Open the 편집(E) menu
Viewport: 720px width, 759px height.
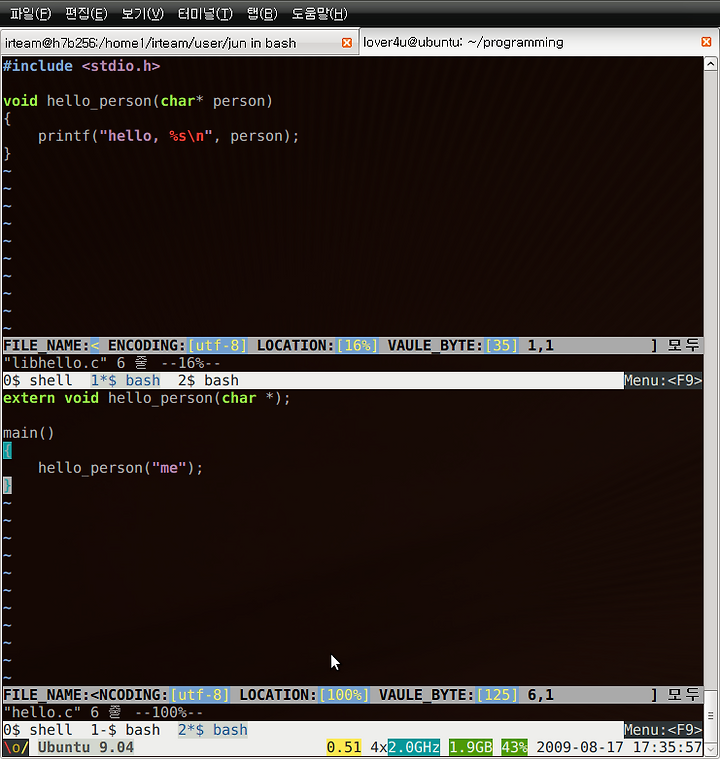86,13
